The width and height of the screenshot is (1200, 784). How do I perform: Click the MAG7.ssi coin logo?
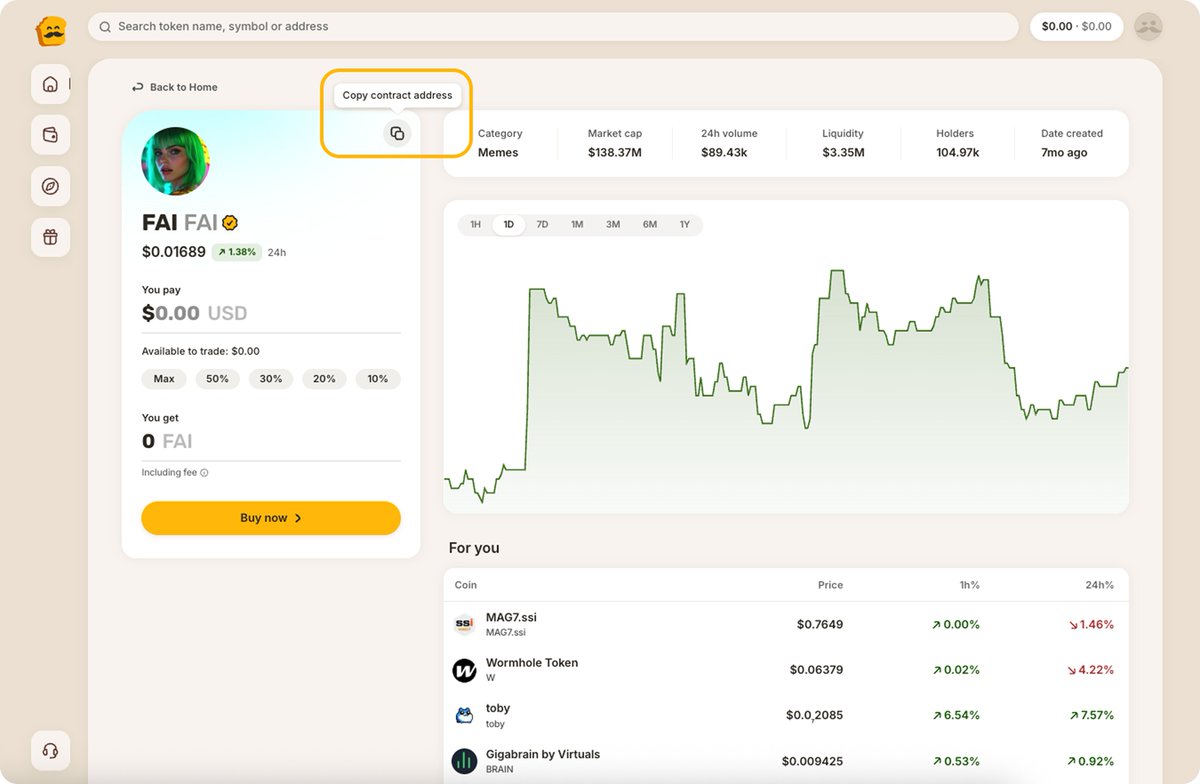(464, 624)
